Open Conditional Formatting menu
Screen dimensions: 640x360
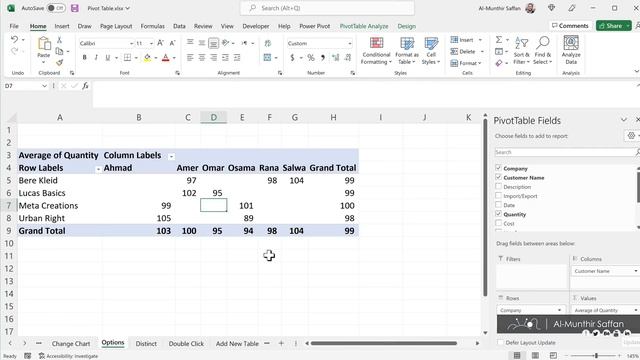click(376, 51)
